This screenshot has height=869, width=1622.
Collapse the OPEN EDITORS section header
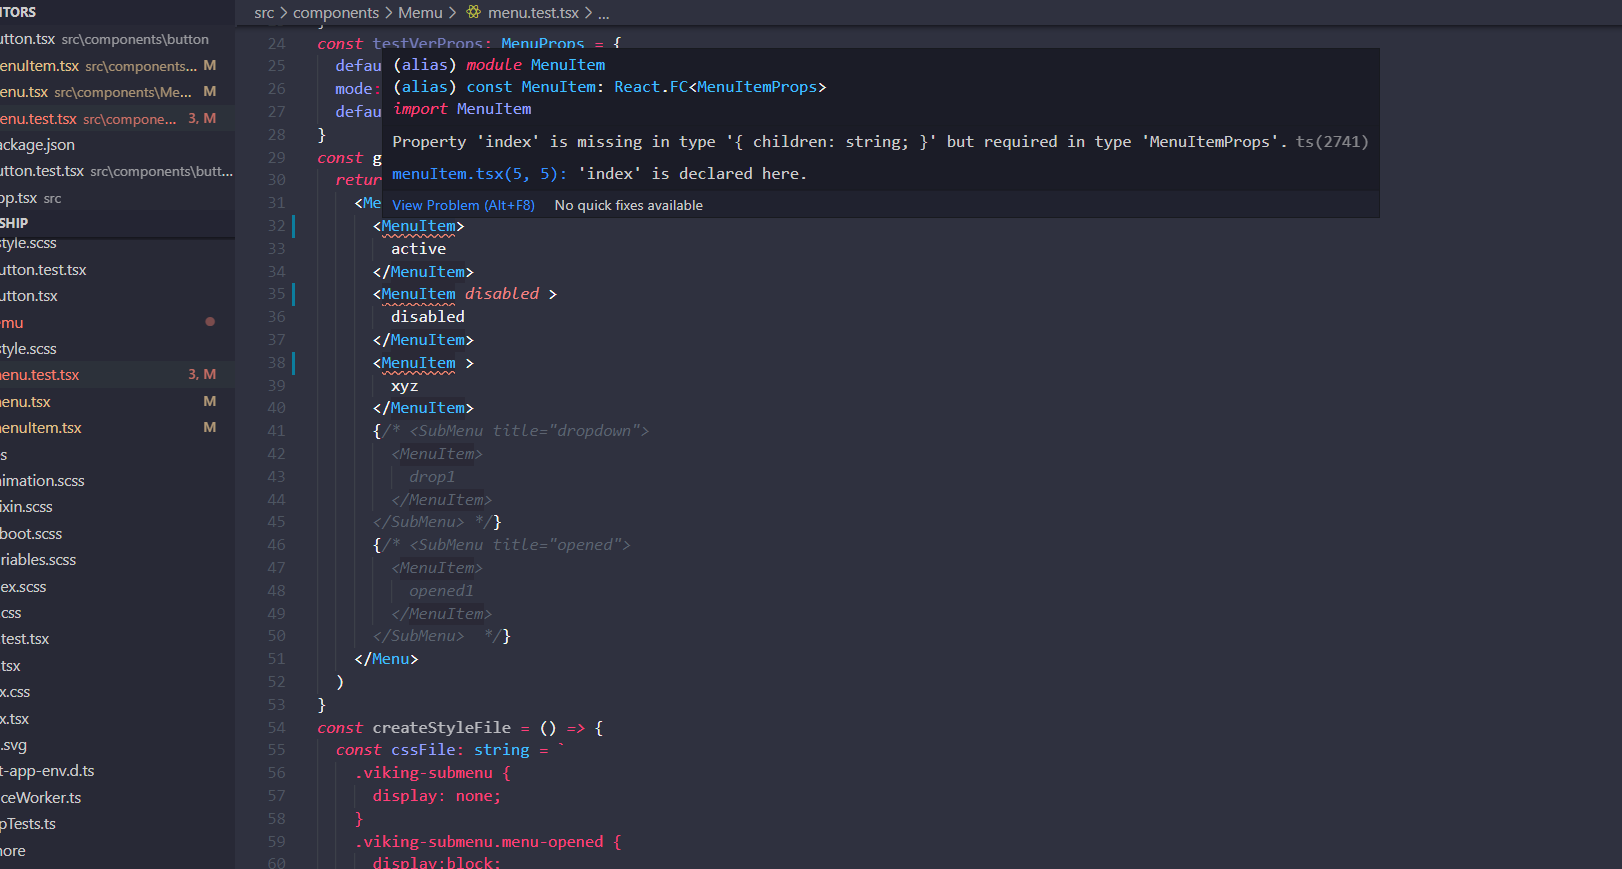pyautogui.click(x=117, y=12)
